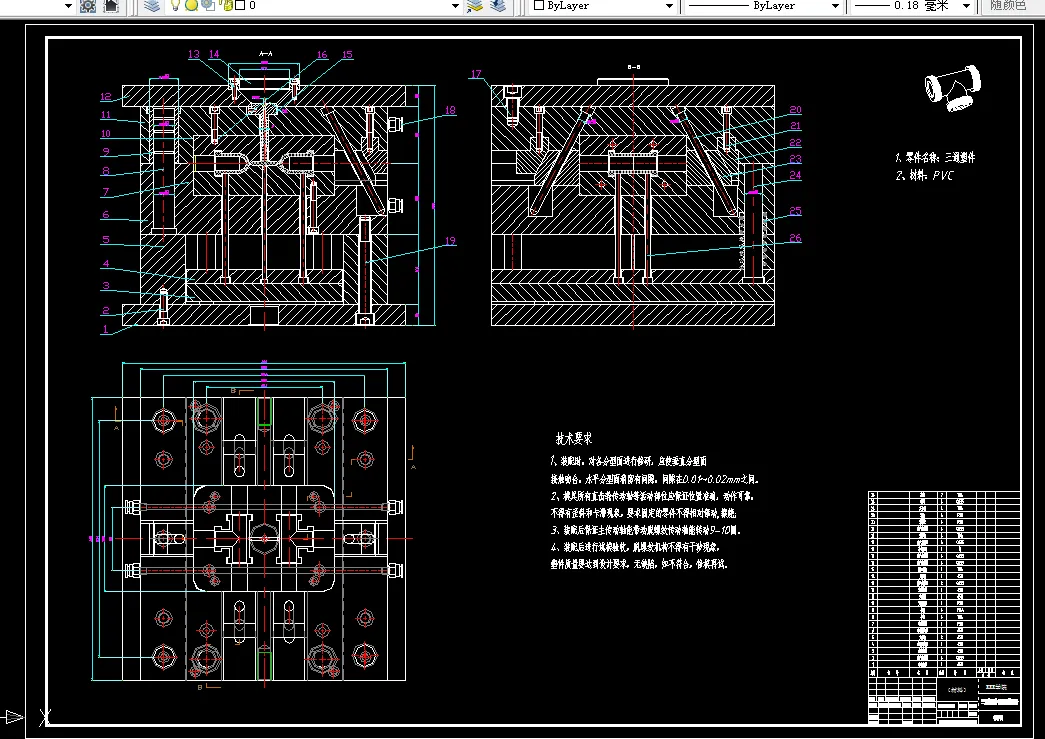This screenshot has width=1045, height=739.
Task: Toggle layer 0 lock padlock icon
Action: coord(226,6)
